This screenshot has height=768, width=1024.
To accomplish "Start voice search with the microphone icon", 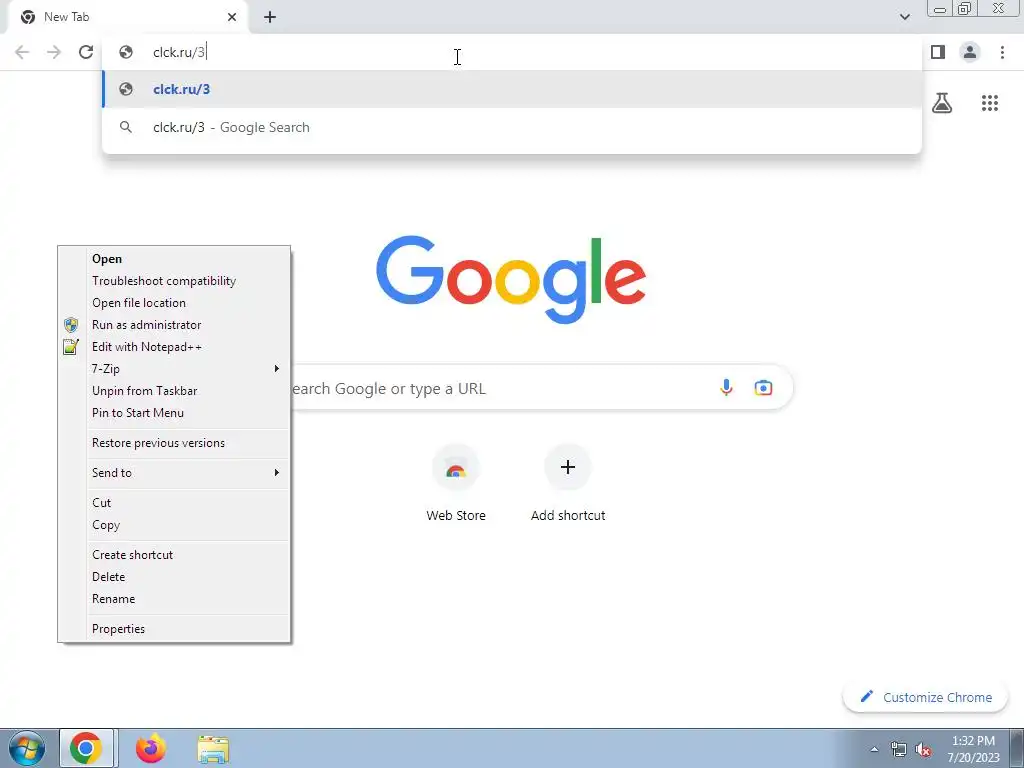I will point(726,388).
